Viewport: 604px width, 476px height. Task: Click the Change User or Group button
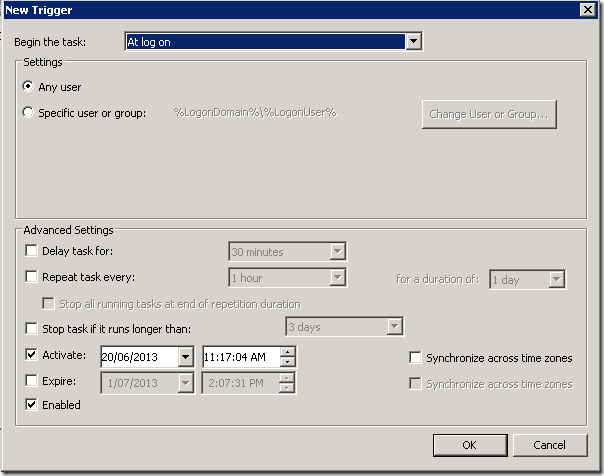(488, 114)
